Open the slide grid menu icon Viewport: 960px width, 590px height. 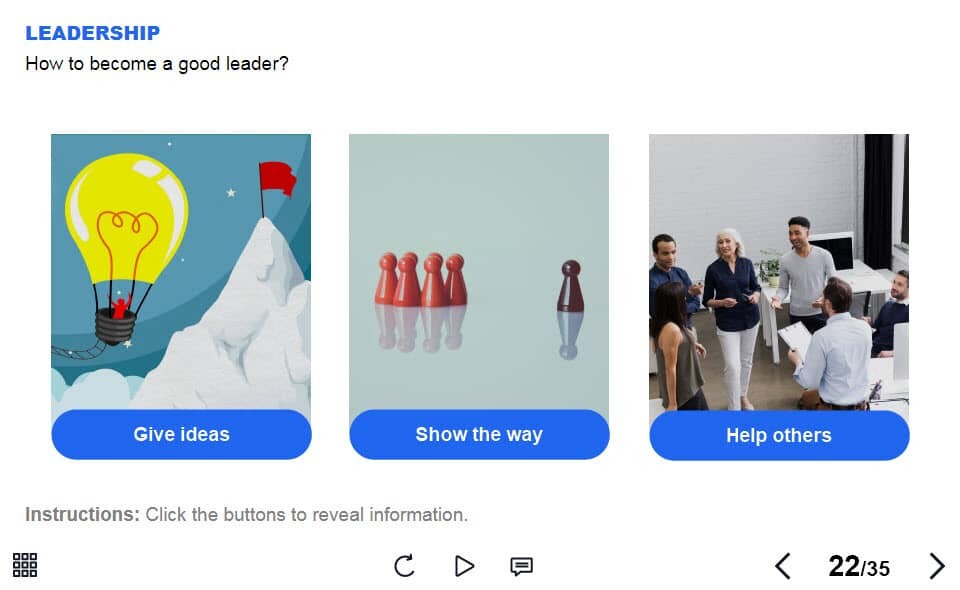(x=25, y=565)
